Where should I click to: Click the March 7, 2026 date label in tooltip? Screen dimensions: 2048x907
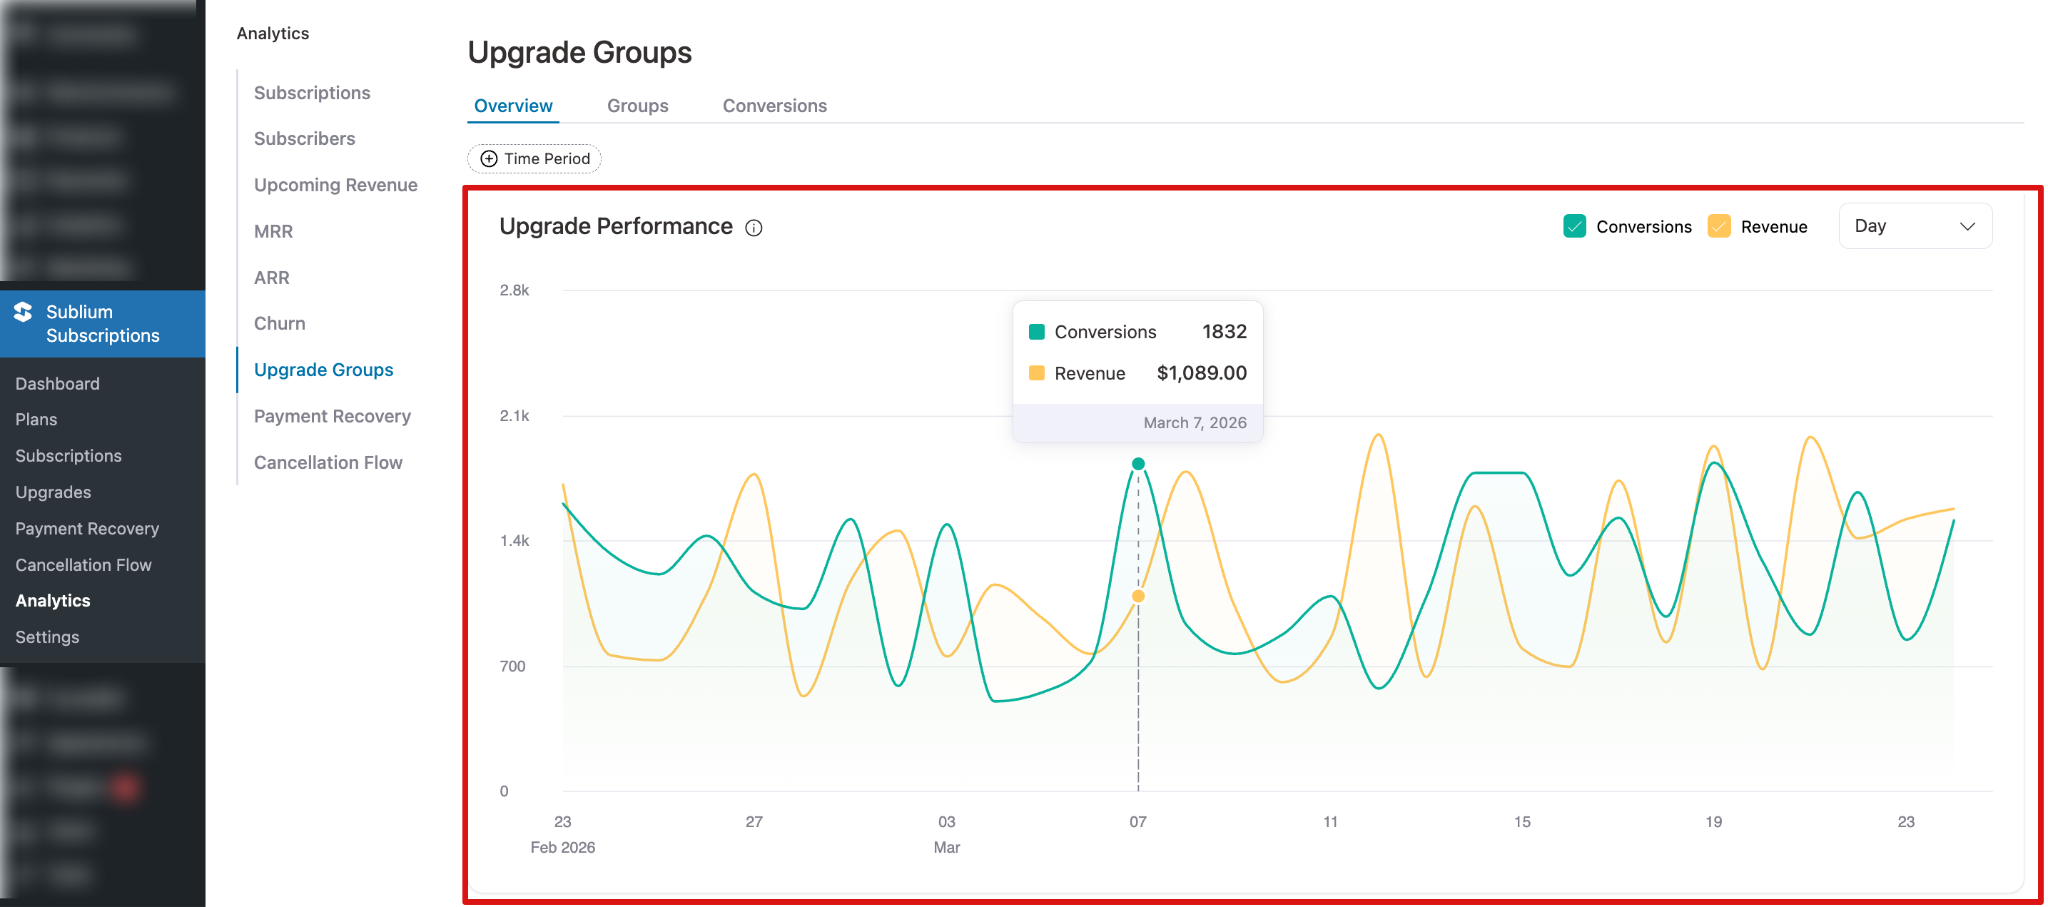[1195, 422]
